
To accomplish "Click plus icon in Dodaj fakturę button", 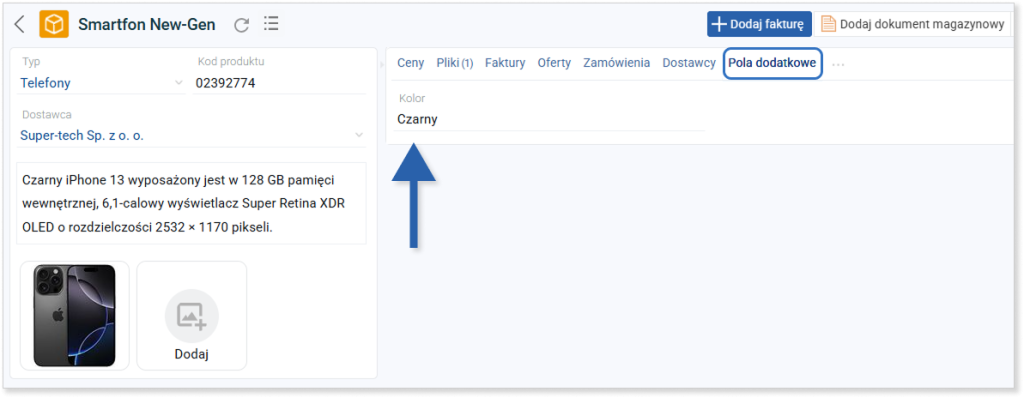I will click(718, 24).
